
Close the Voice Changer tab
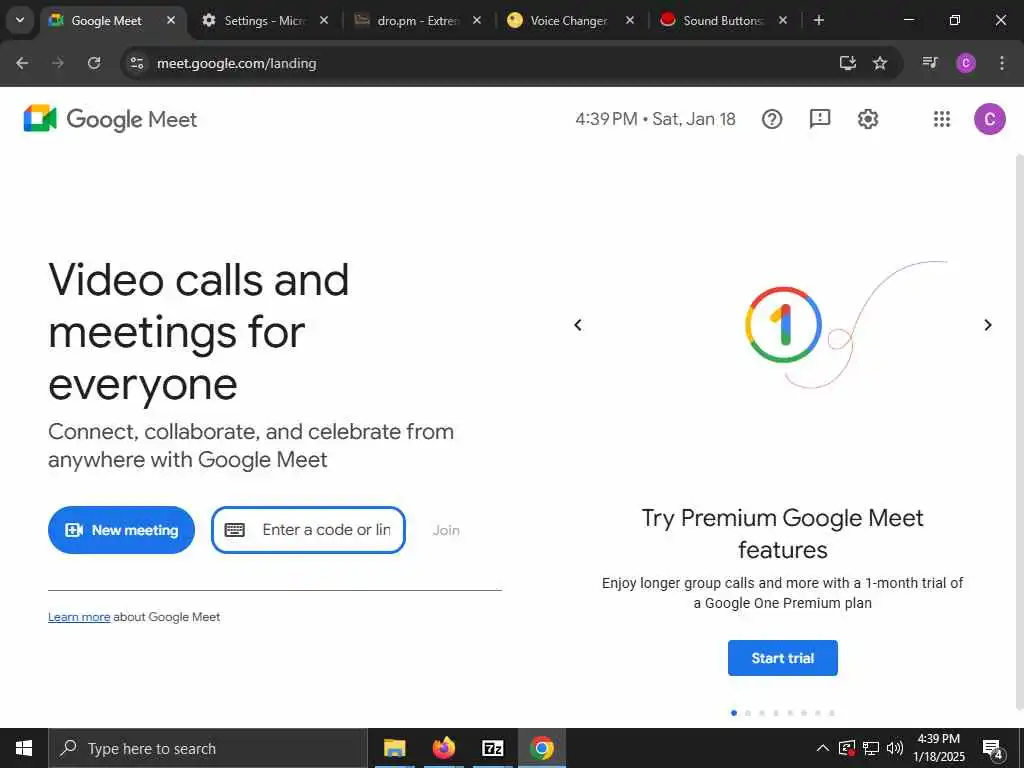pos(630,21)
